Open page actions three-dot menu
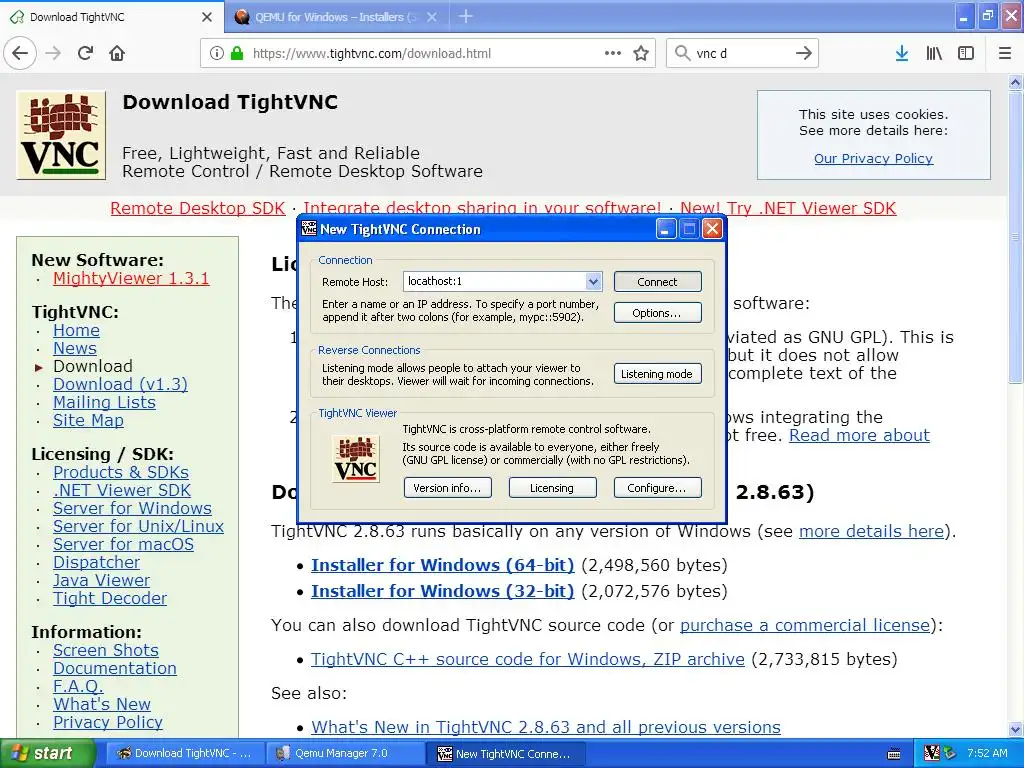 point(613,53)
